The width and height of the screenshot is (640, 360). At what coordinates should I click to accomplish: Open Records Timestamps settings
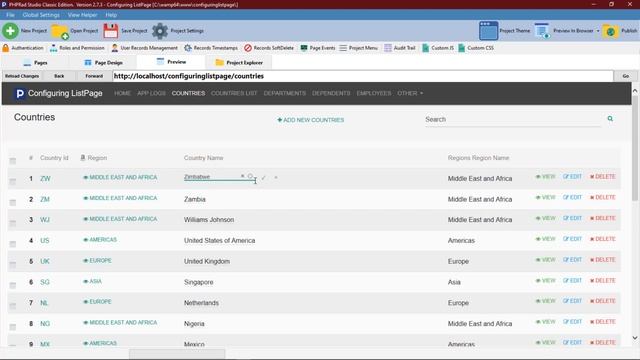[211, 48]
